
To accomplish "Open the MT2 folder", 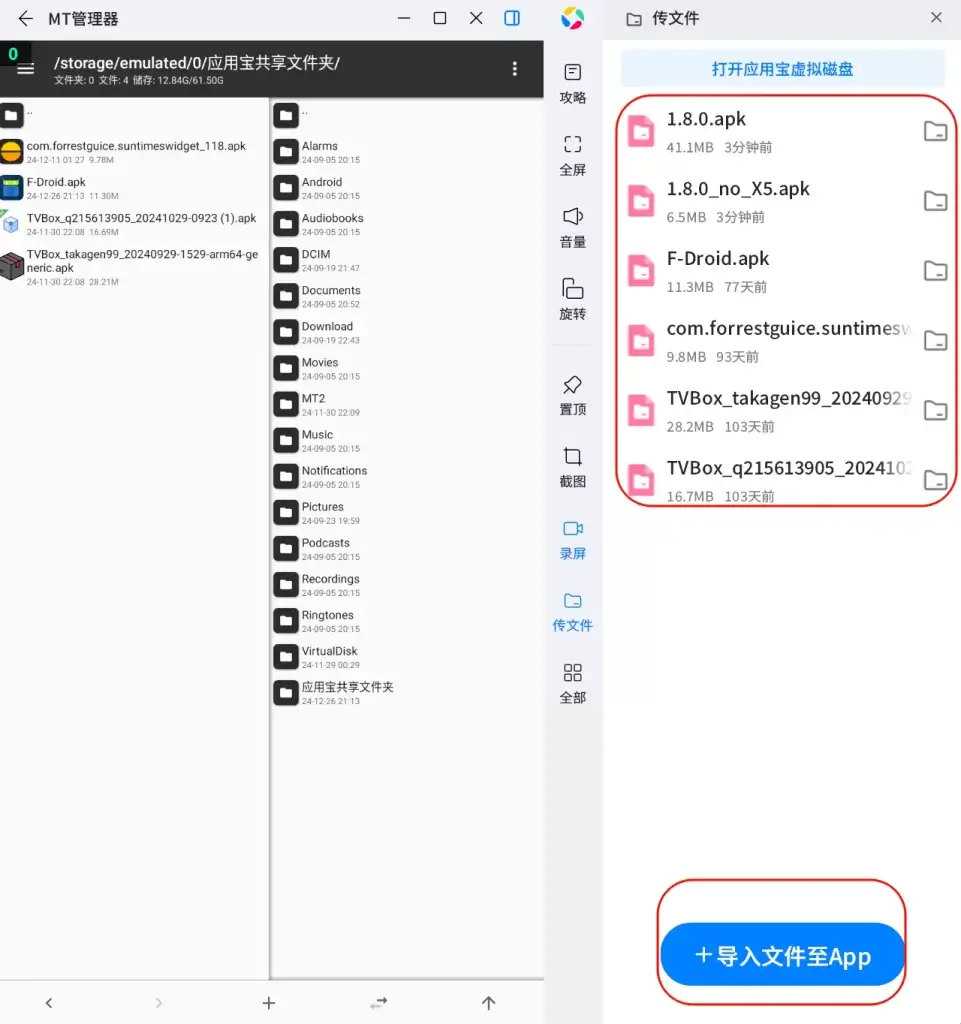I will point(407,404).
